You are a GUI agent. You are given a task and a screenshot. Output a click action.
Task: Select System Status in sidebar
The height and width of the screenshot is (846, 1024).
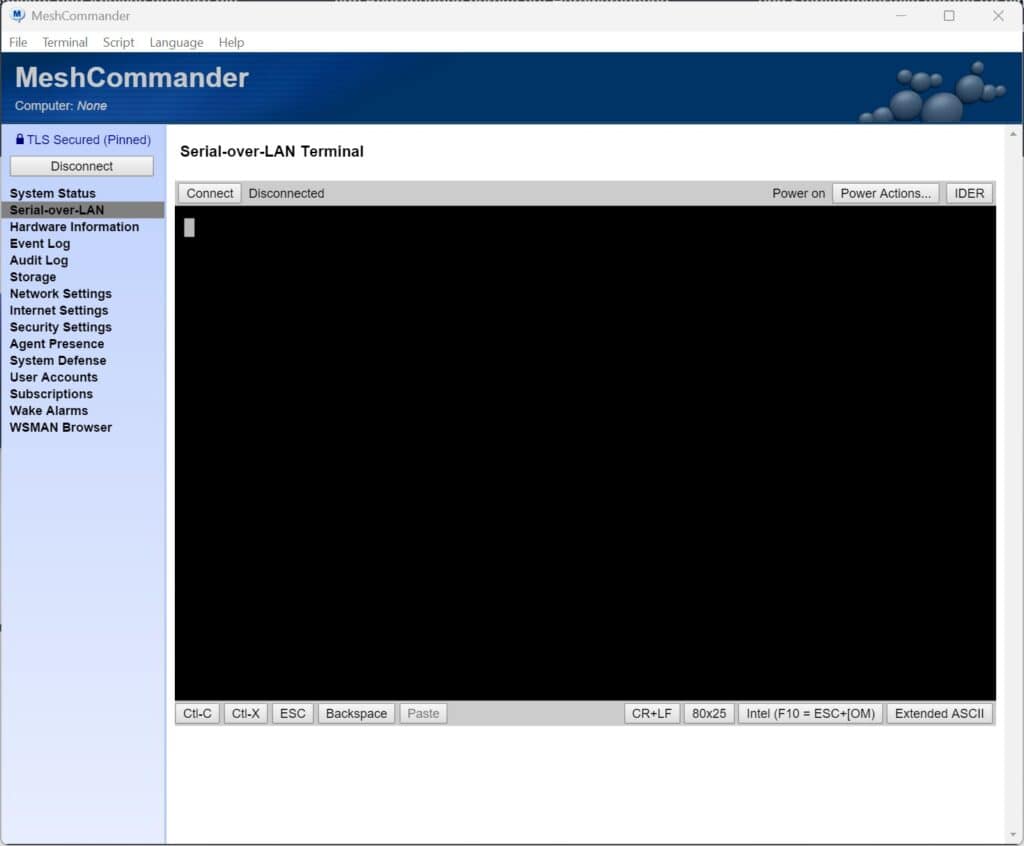click(x=53, y=193)
